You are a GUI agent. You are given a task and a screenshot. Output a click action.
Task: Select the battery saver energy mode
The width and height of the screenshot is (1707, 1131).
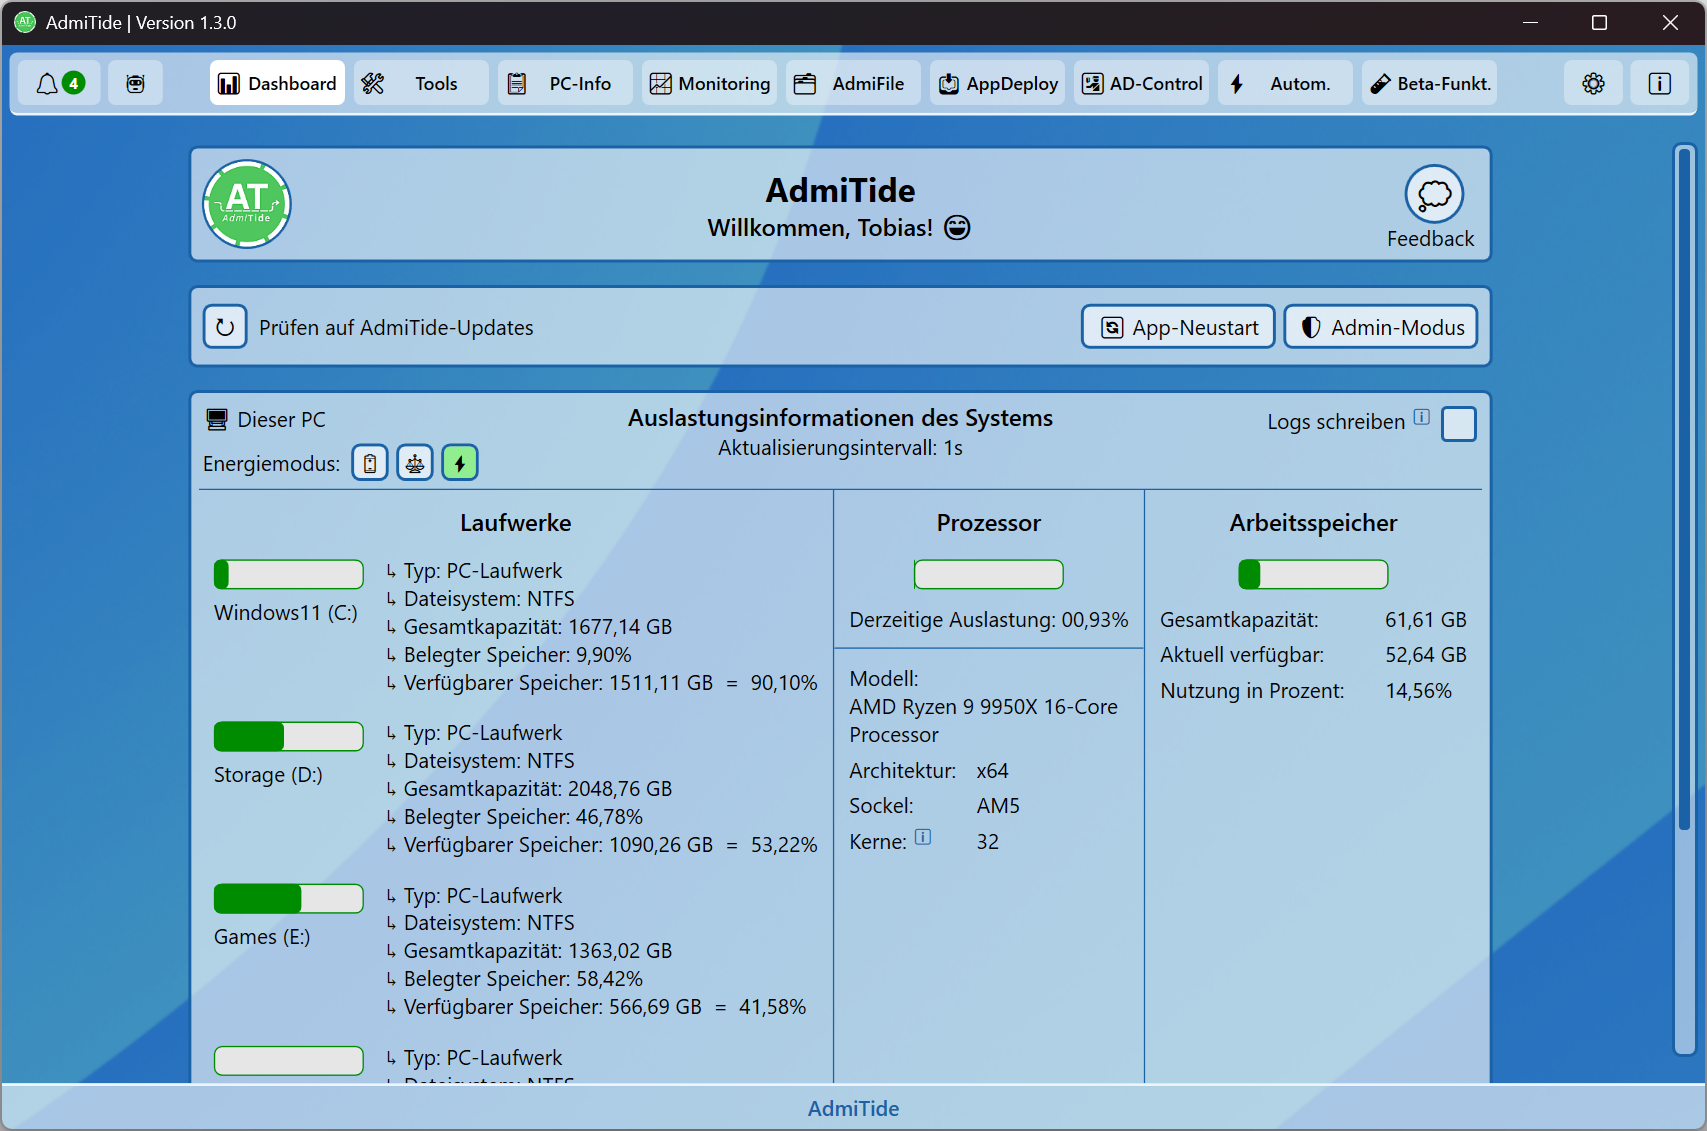370,463
